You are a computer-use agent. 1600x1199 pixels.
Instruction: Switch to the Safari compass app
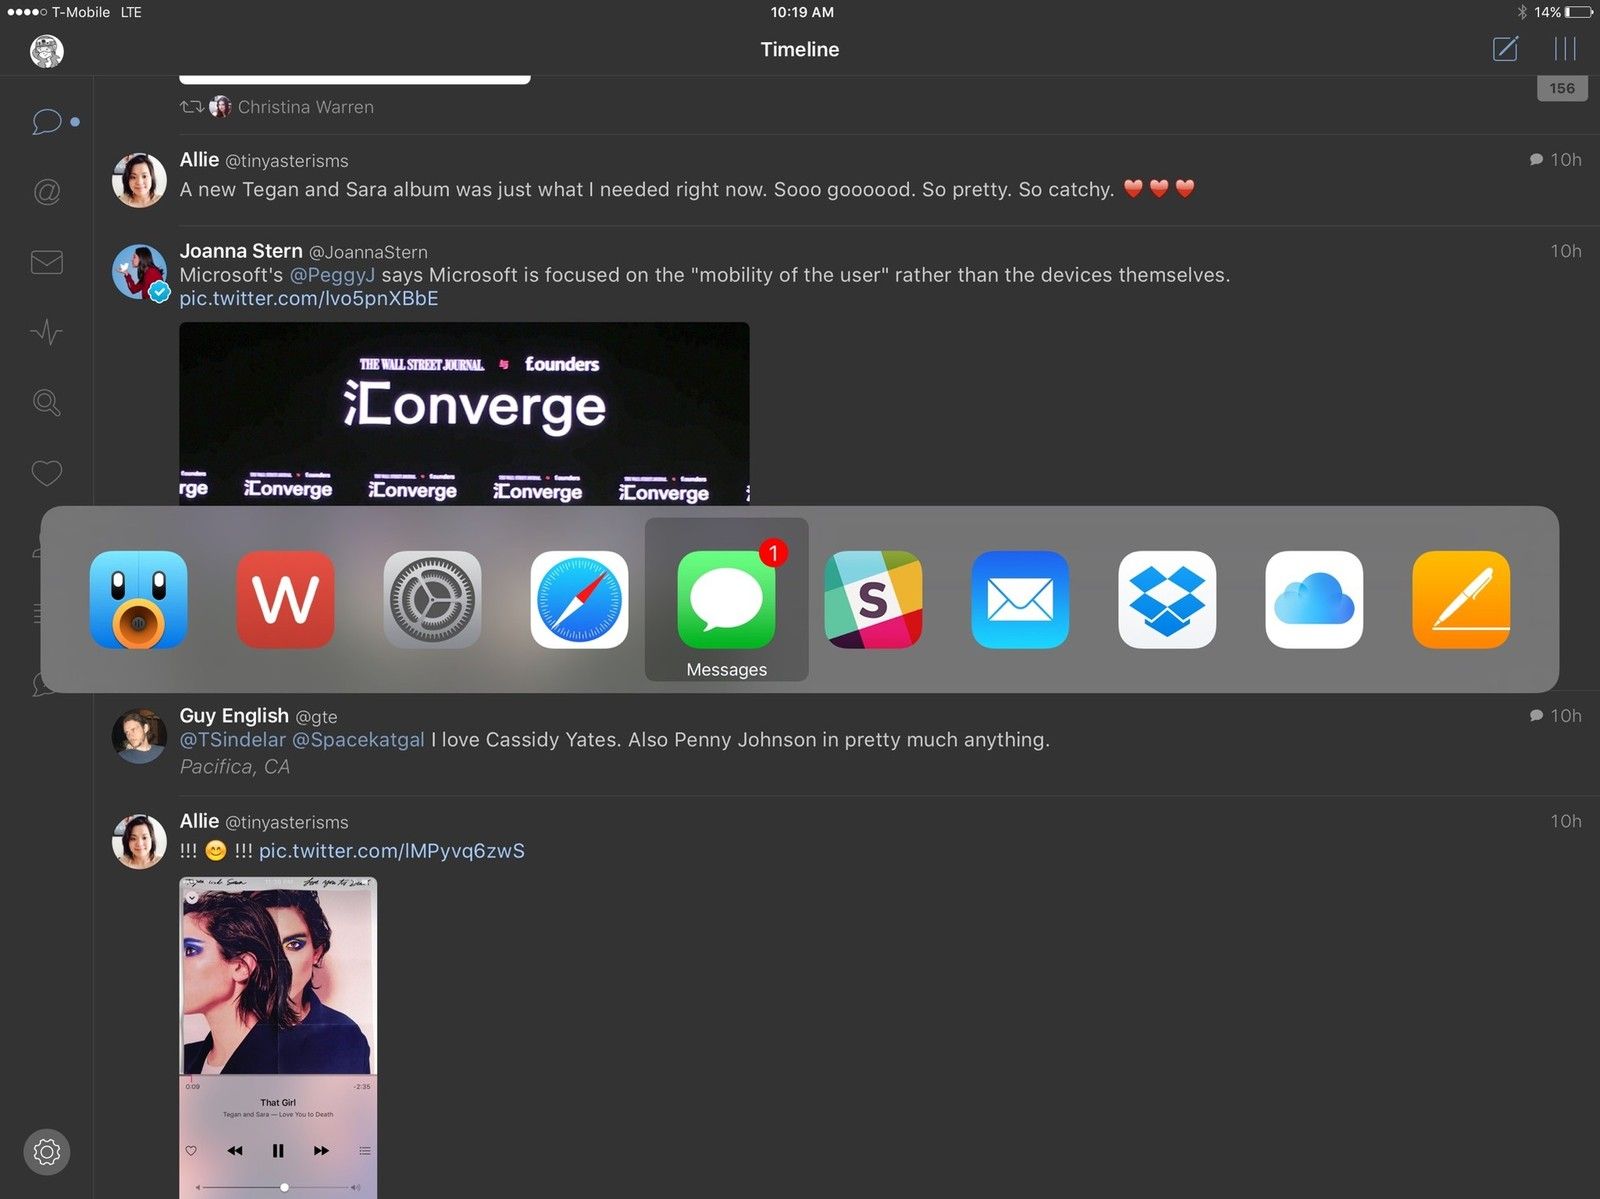click(x=579, y=599)
